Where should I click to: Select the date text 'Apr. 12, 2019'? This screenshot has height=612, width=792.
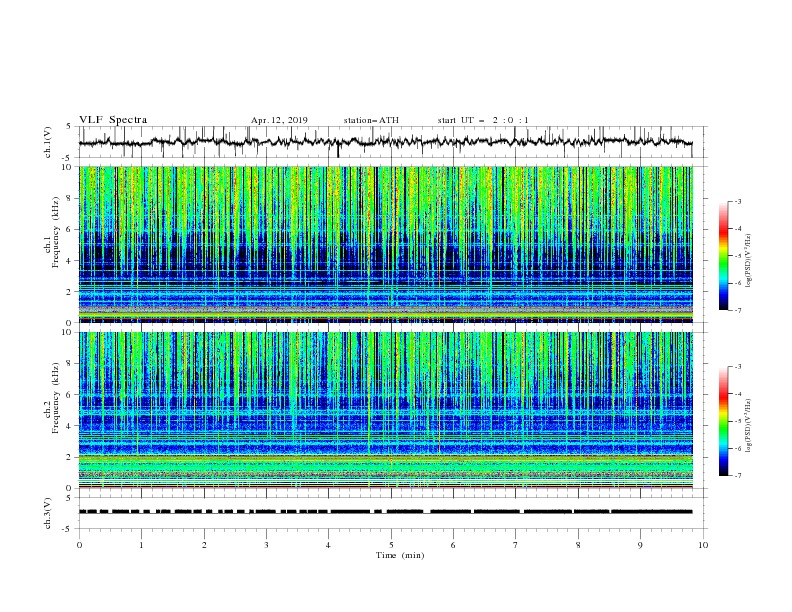(x=279, y=120)
